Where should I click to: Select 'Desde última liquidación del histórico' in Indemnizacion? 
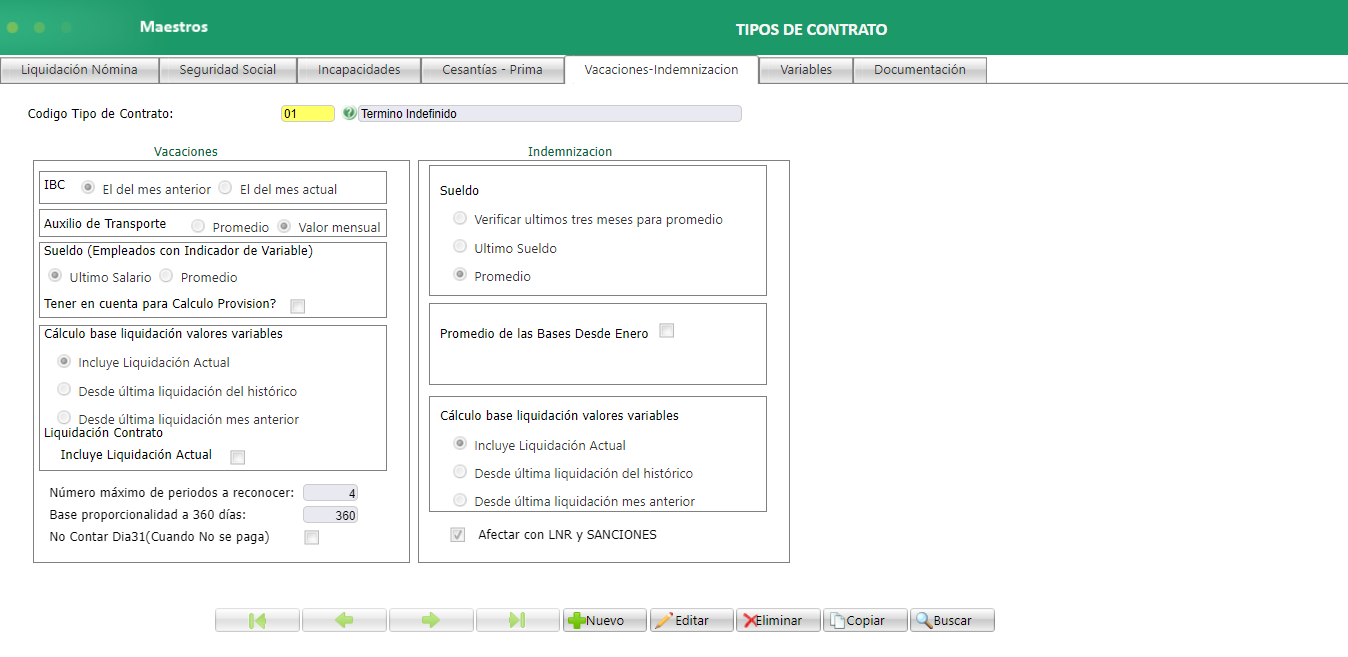point(460,472)
